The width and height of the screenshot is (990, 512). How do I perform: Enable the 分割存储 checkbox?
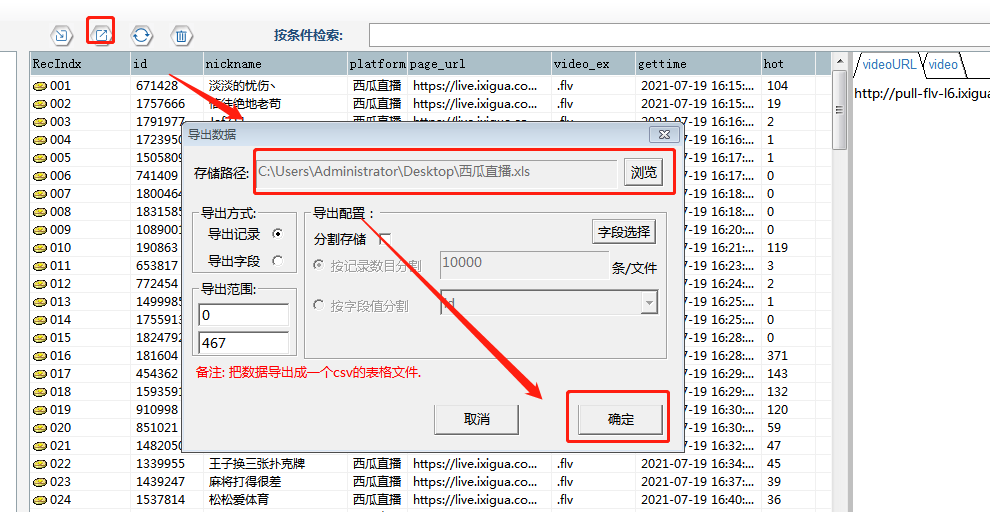click(x=384, y=239)
